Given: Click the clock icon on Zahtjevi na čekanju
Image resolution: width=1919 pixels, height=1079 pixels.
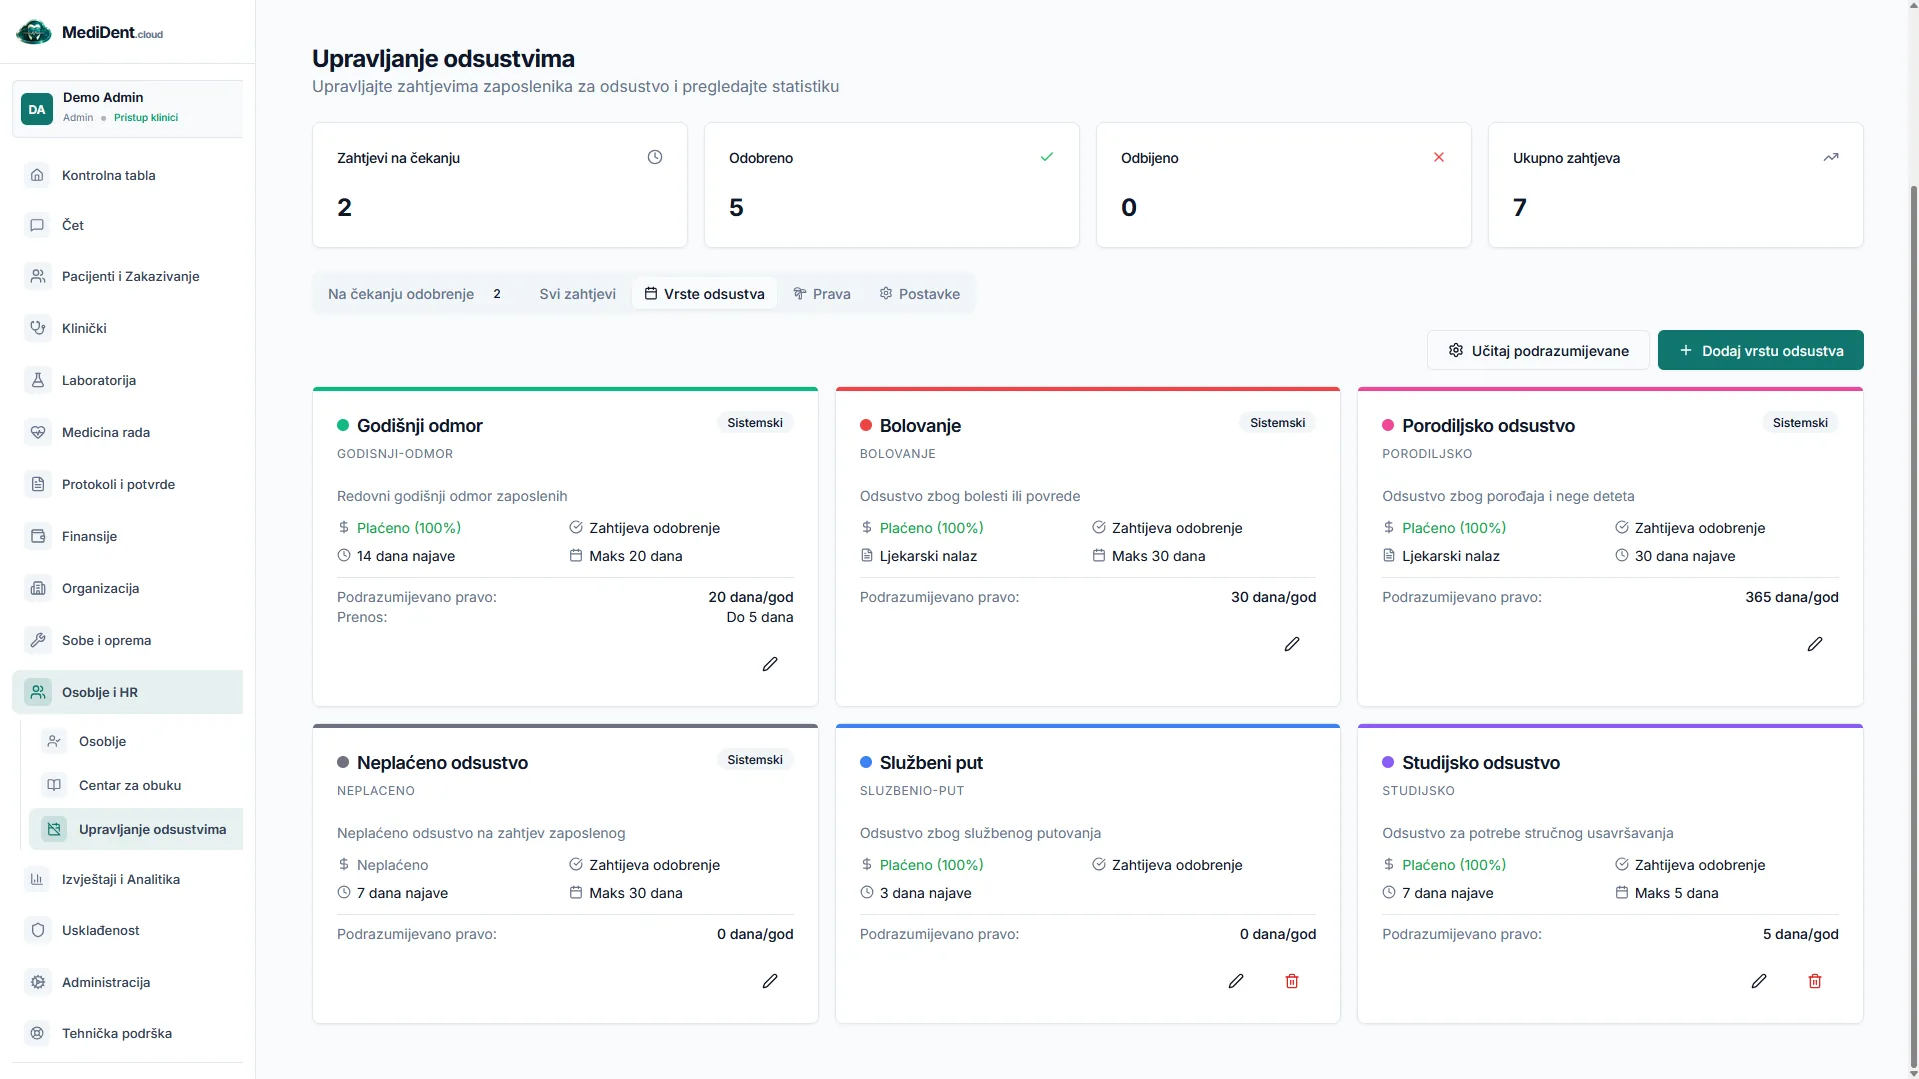Looking at the screenshot, I should [x=655, y=157].
